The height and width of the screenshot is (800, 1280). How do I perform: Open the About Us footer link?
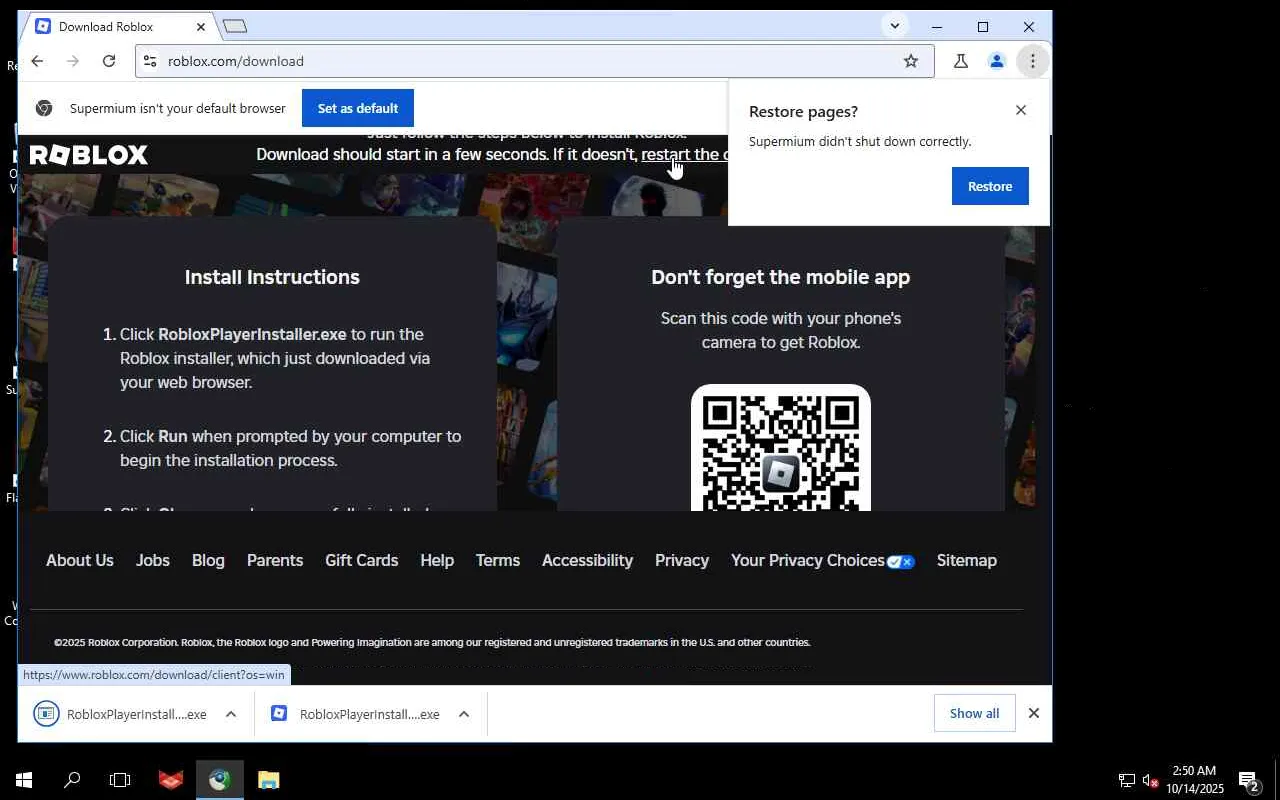click(80, 560)
